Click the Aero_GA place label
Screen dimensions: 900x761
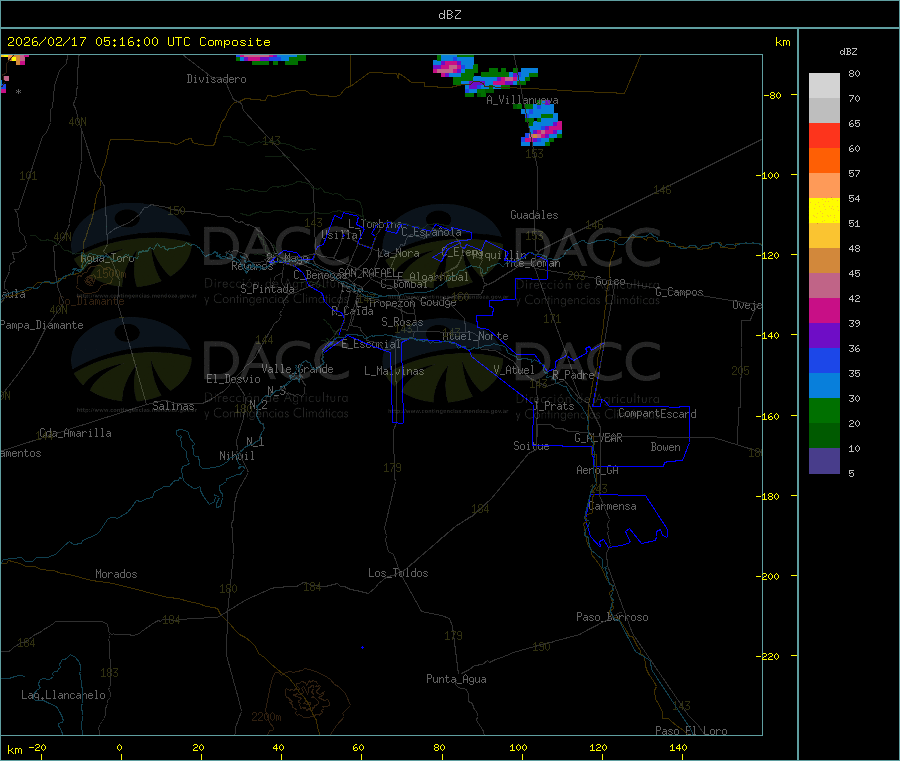(x=597, y=470)
